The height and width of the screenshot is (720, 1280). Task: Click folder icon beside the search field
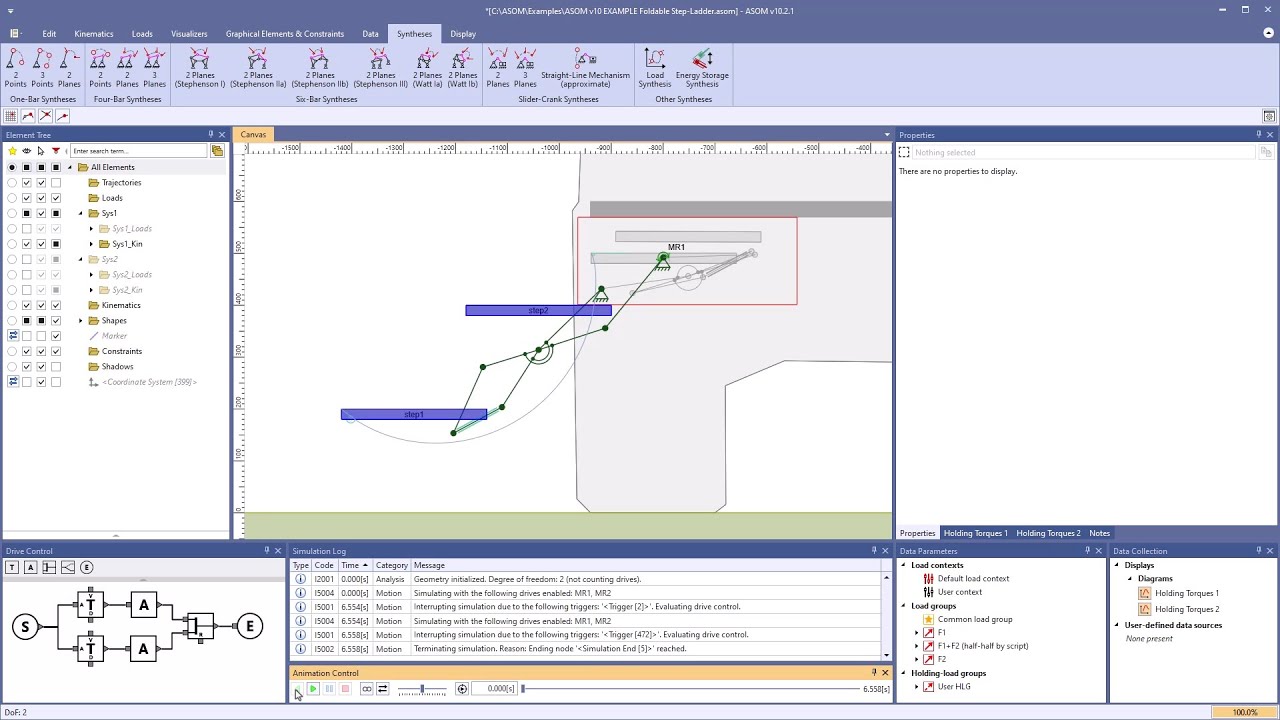pos(217,151)
